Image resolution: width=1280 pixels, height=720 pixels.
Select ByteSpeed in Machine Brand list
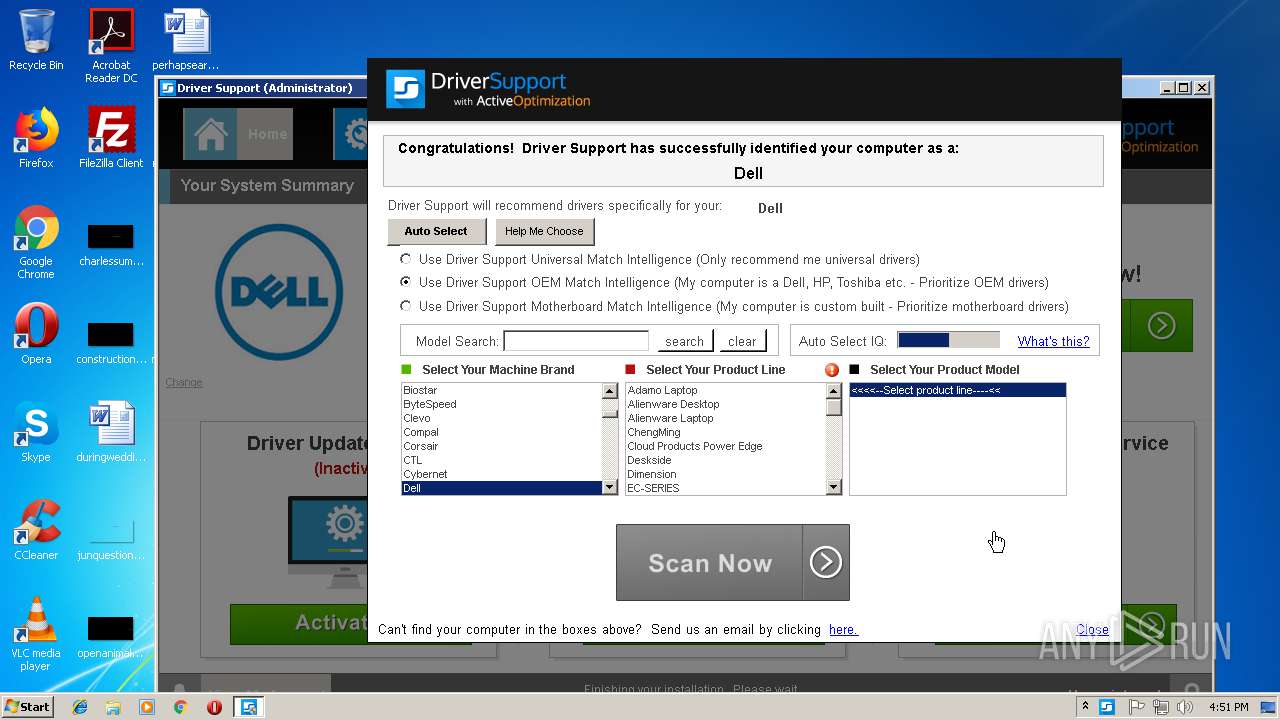(500, 404)
